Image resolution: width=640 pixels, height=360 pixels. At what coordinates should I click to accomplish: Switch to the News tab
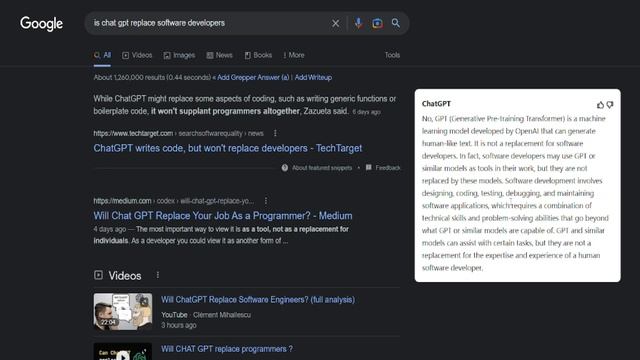click(219, 55)
